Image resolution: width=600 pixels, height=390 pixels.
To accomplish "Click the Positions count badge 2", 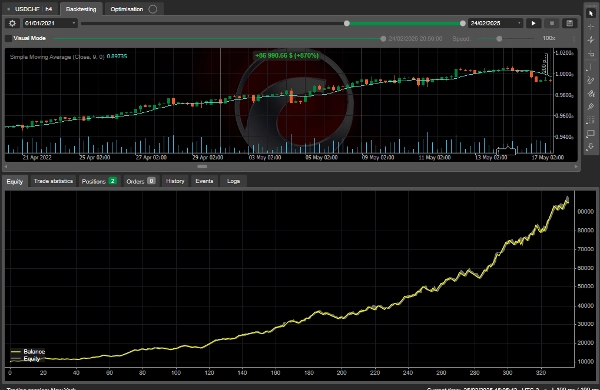I will point(112,181).
